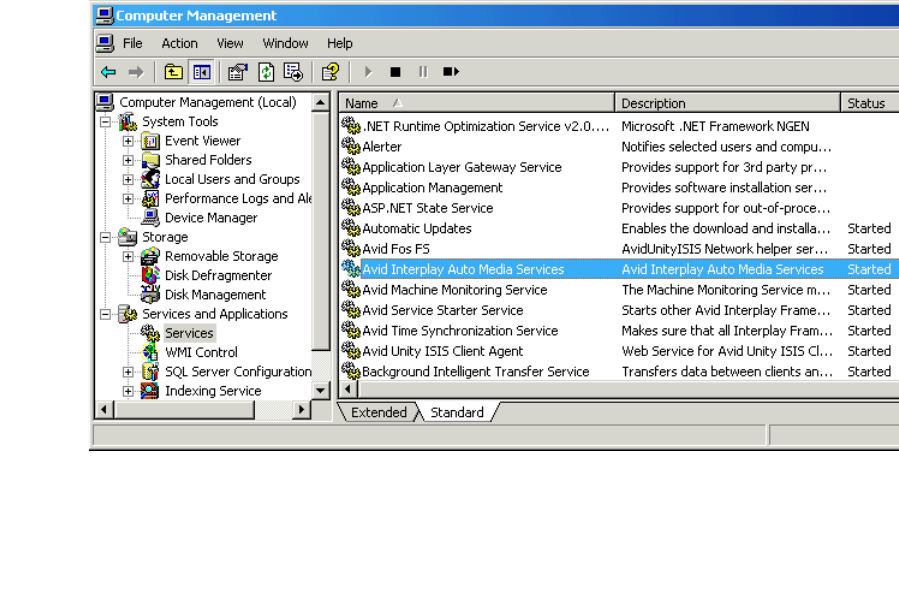Click the Alerter service gear icon
Screen dimensions: 899x589
click(x=350, y=146)
